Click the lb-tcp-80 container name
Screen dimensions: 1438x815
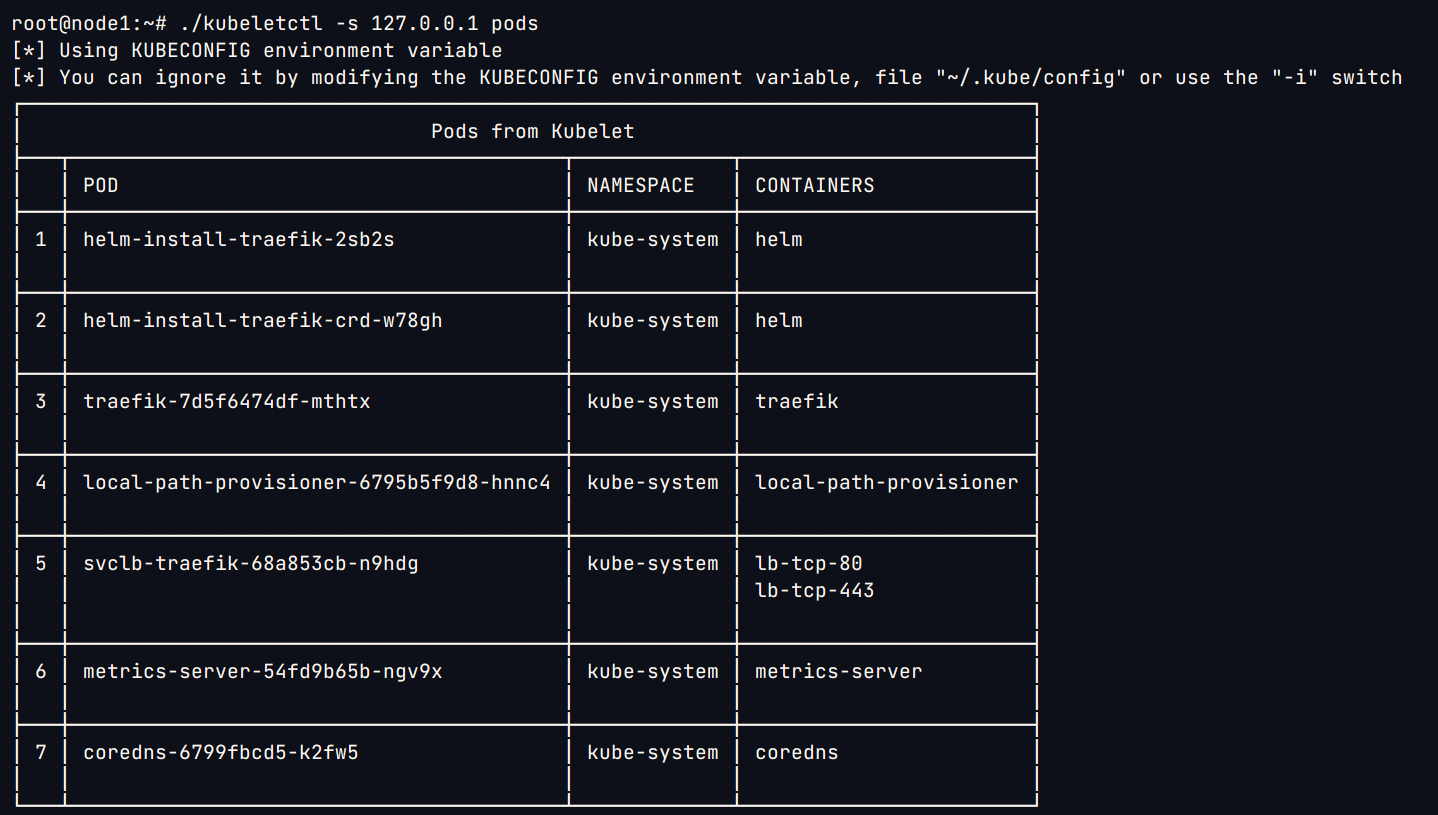coord(808,563)
